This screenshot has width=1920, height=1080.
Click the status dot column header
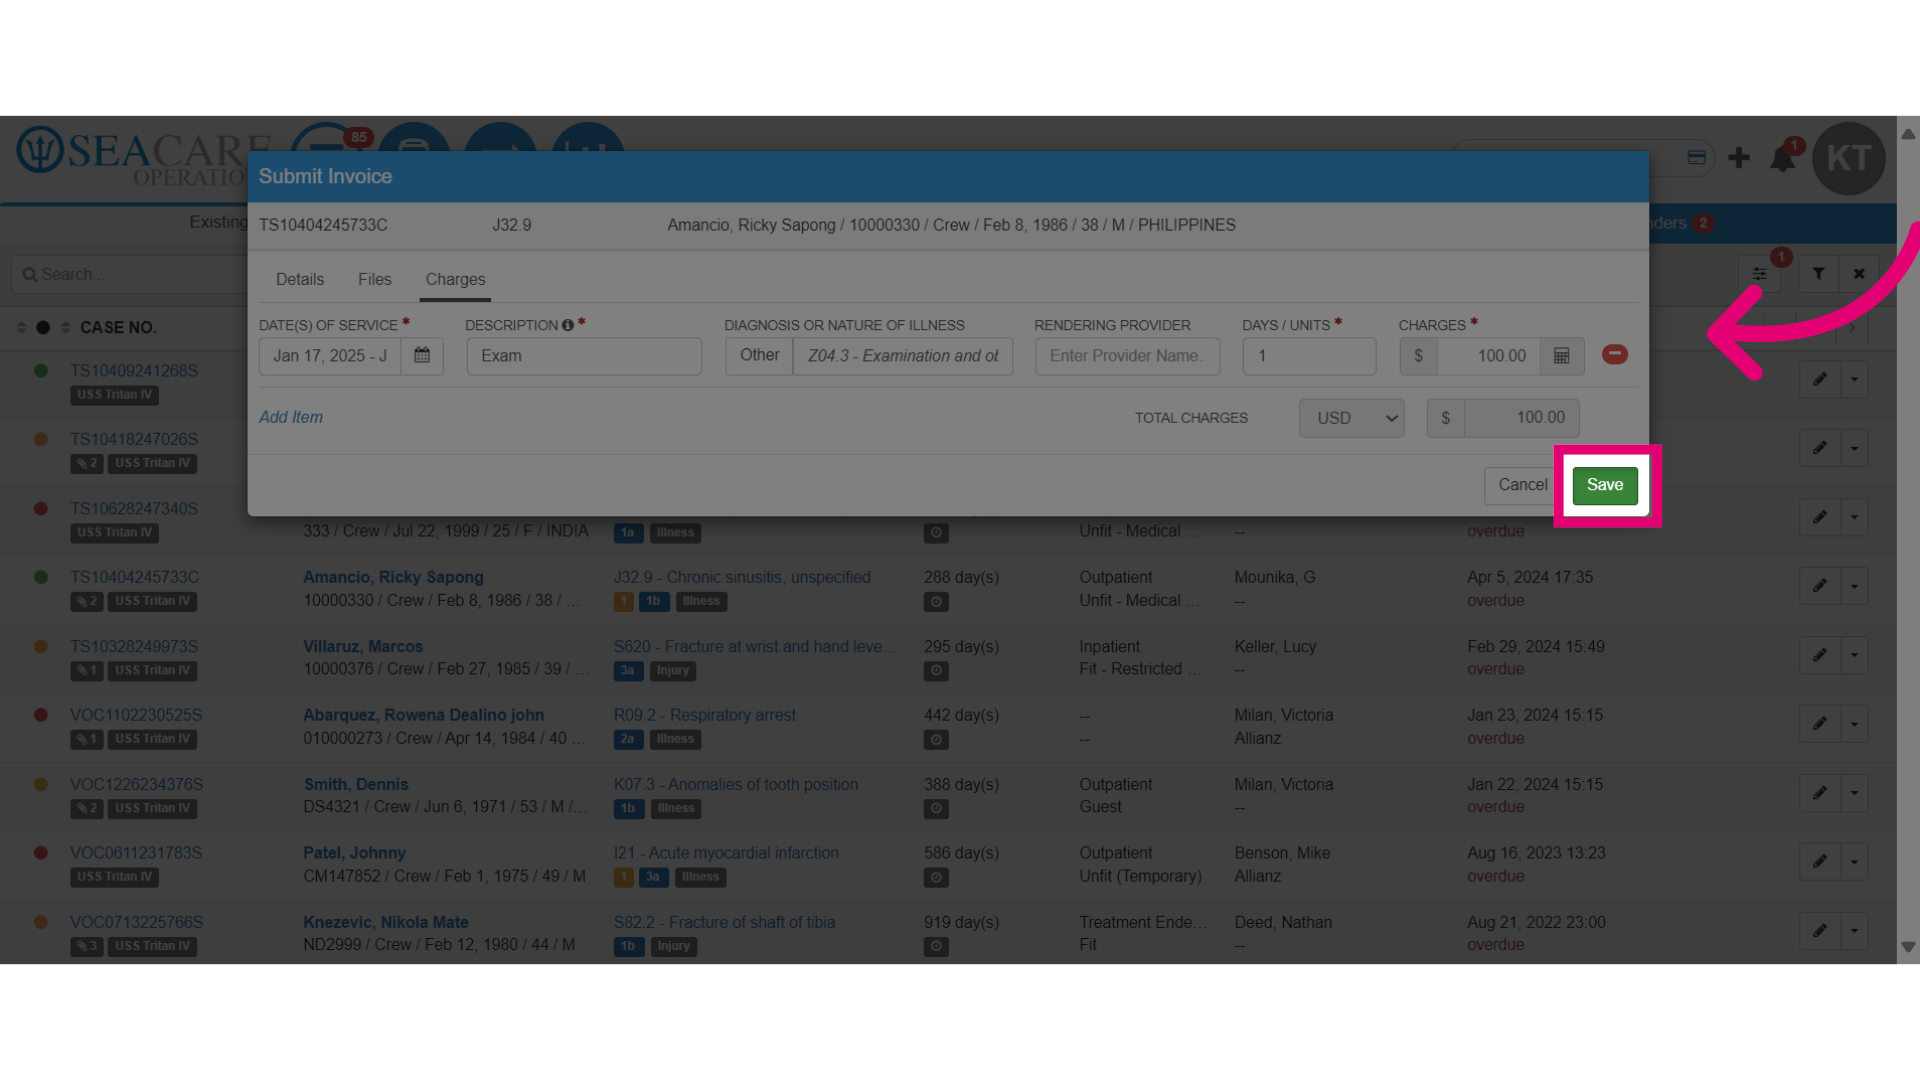pos(43,328)
